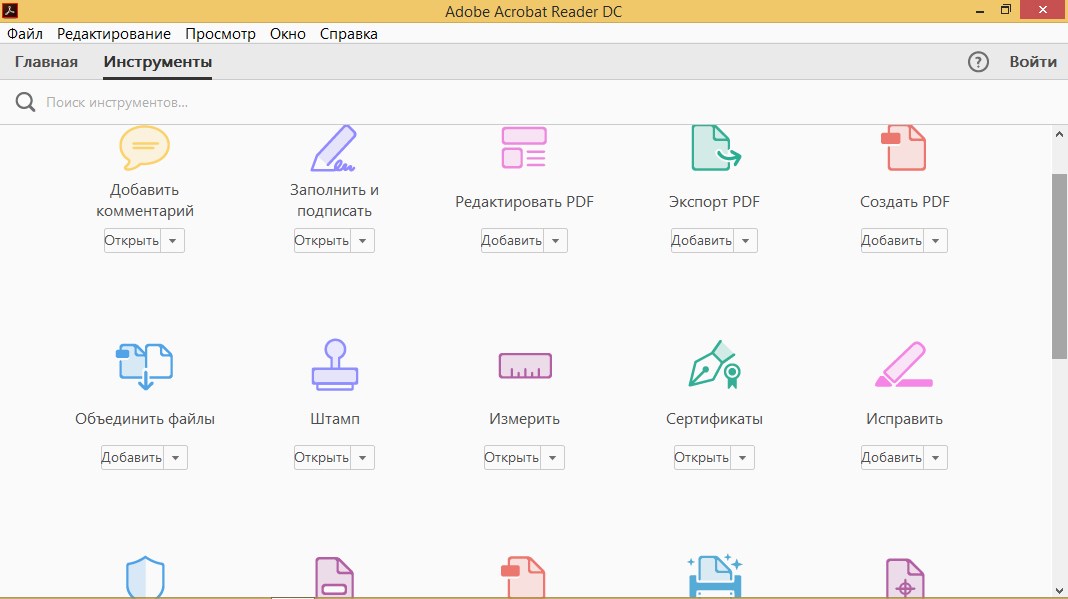Select the Stamp tool icon
Image resolution: width=1068 pixels, height=599 pixels.
pyautogui.click(x=334, y=365)
